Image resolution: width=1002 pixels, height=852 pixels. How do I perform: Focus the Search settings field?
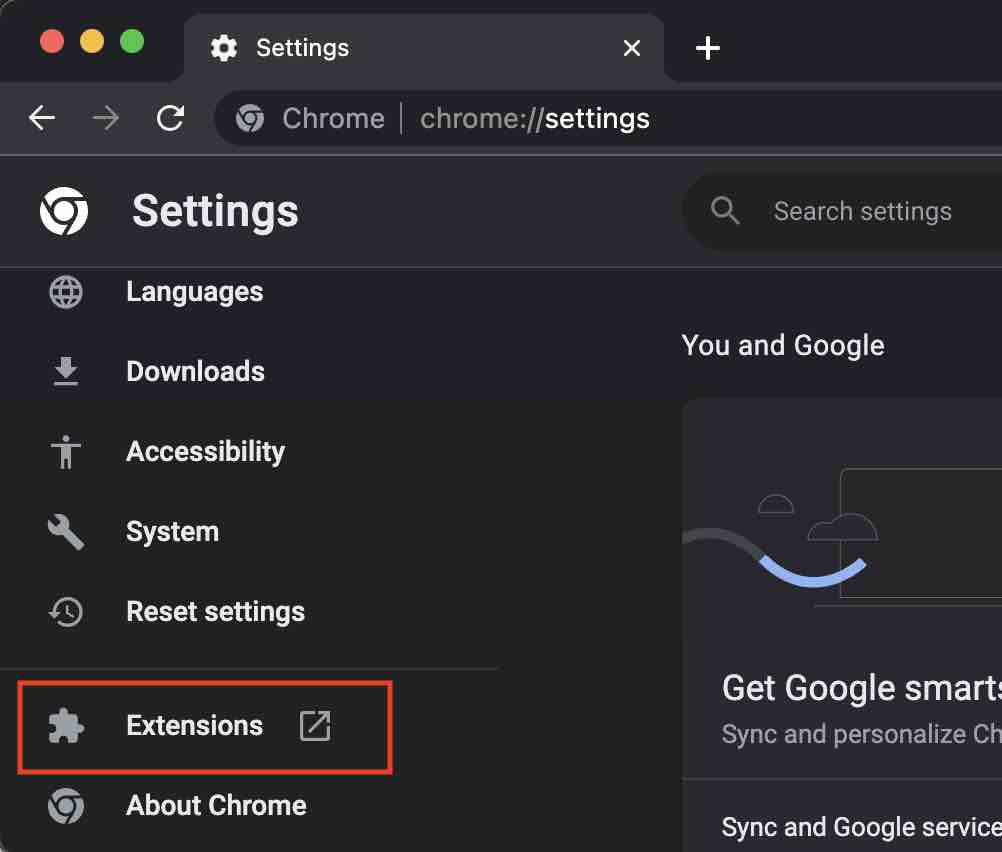pyautogui.click(x=862, y=212)
